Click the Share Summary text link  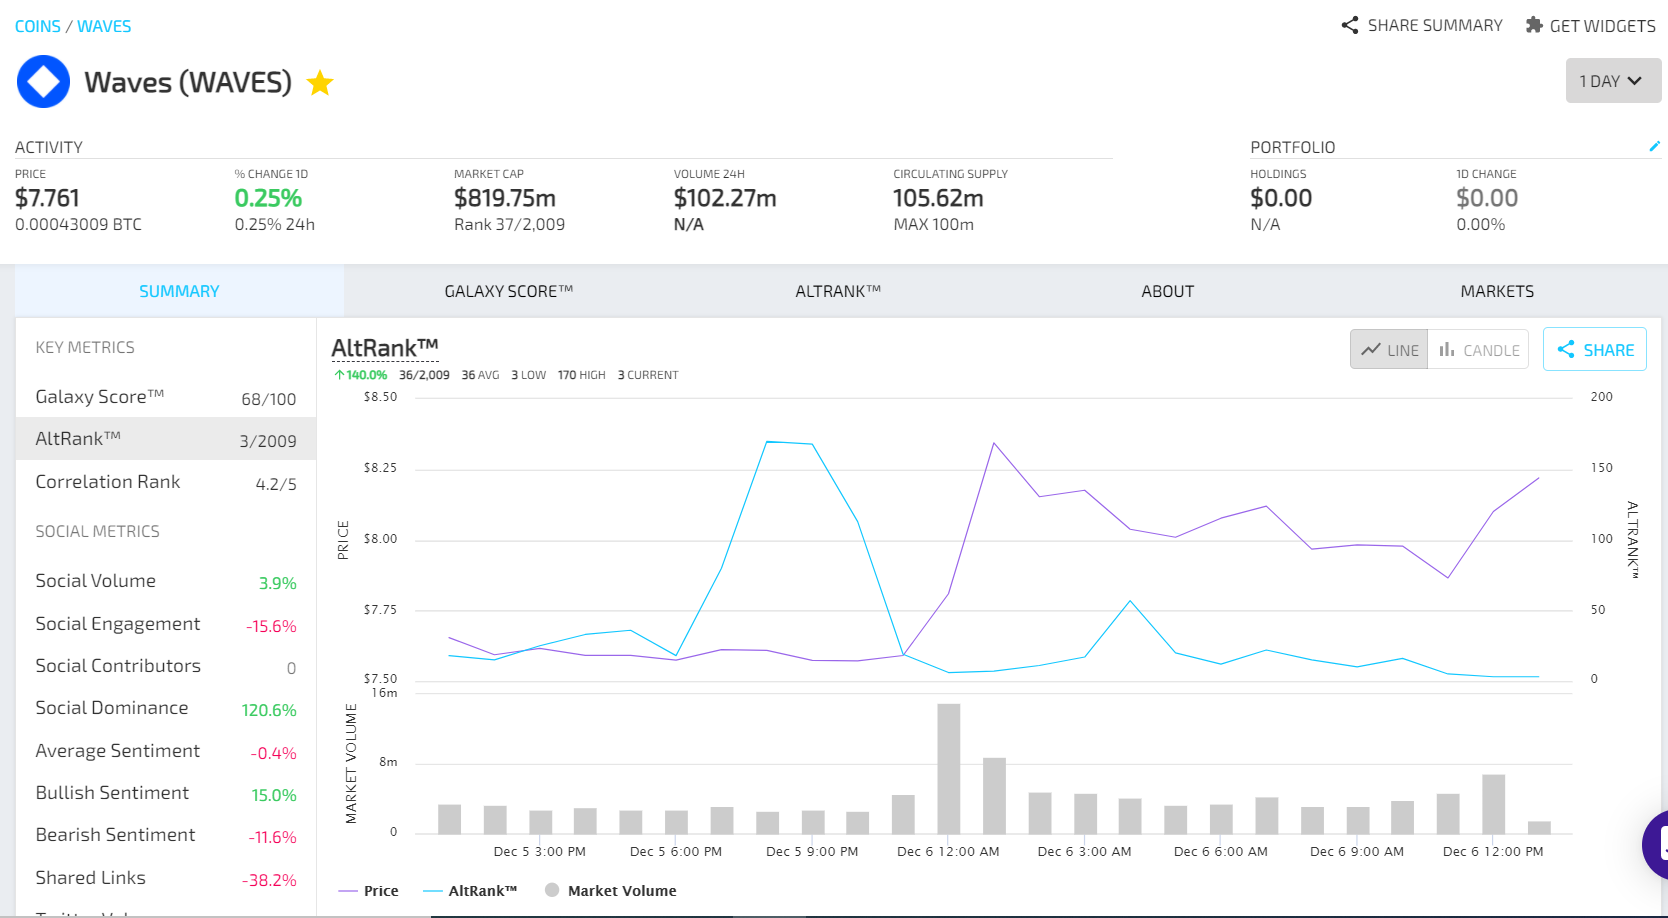[x=1435, y=25]
